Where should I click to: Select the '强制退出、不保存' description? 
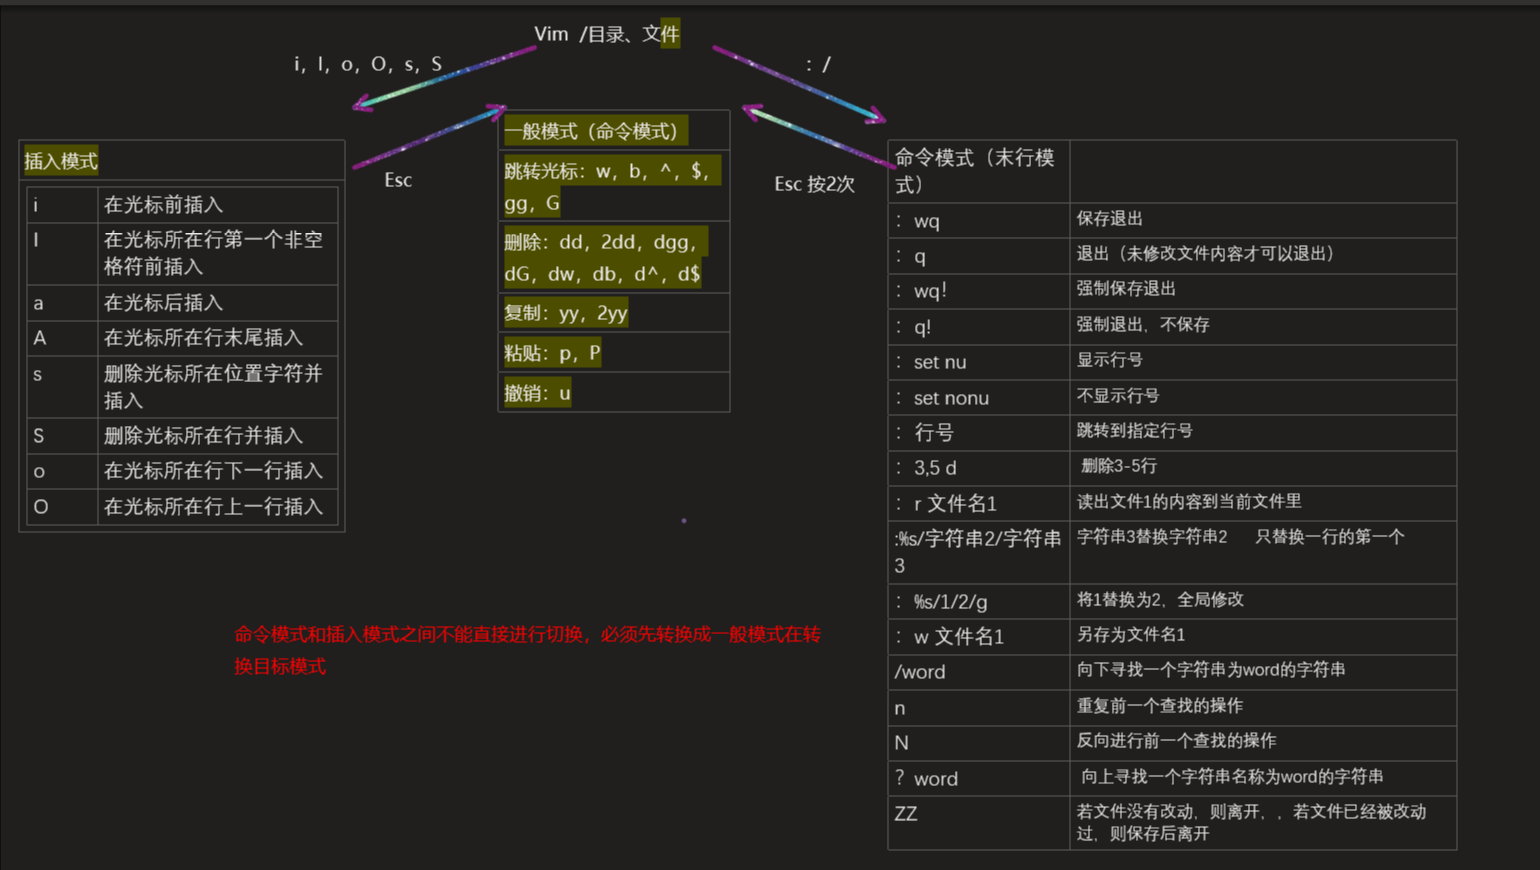pos(1142,325)
